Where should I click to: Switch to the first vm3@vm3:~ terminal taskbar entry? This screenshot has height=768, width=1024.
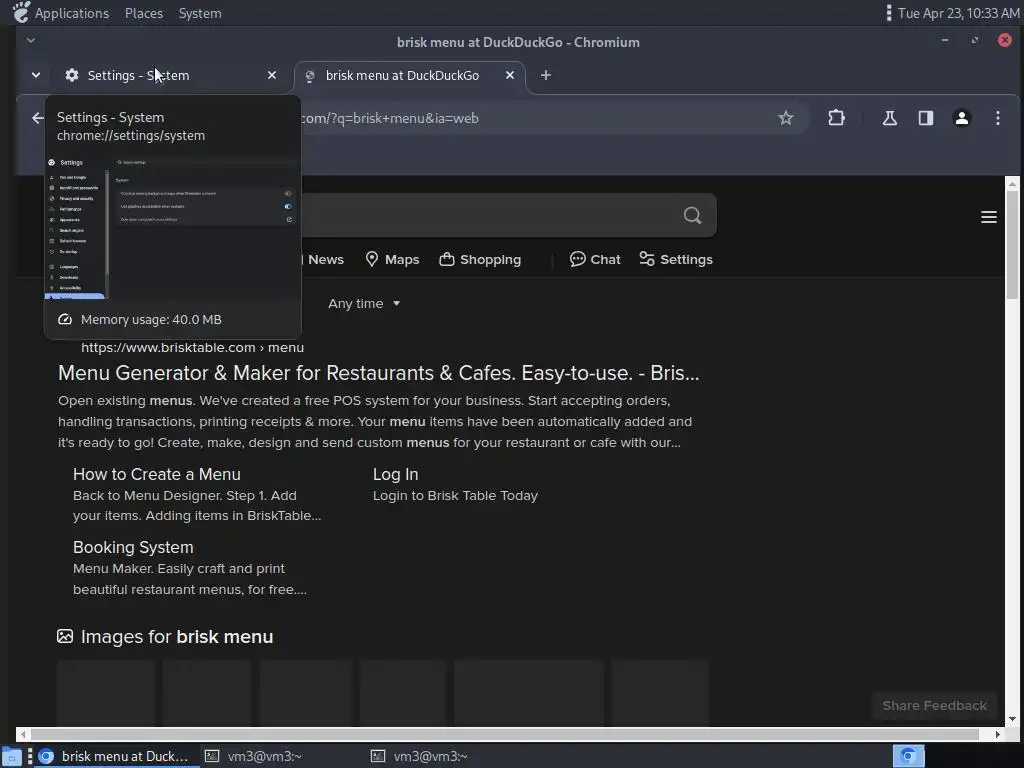253,756
